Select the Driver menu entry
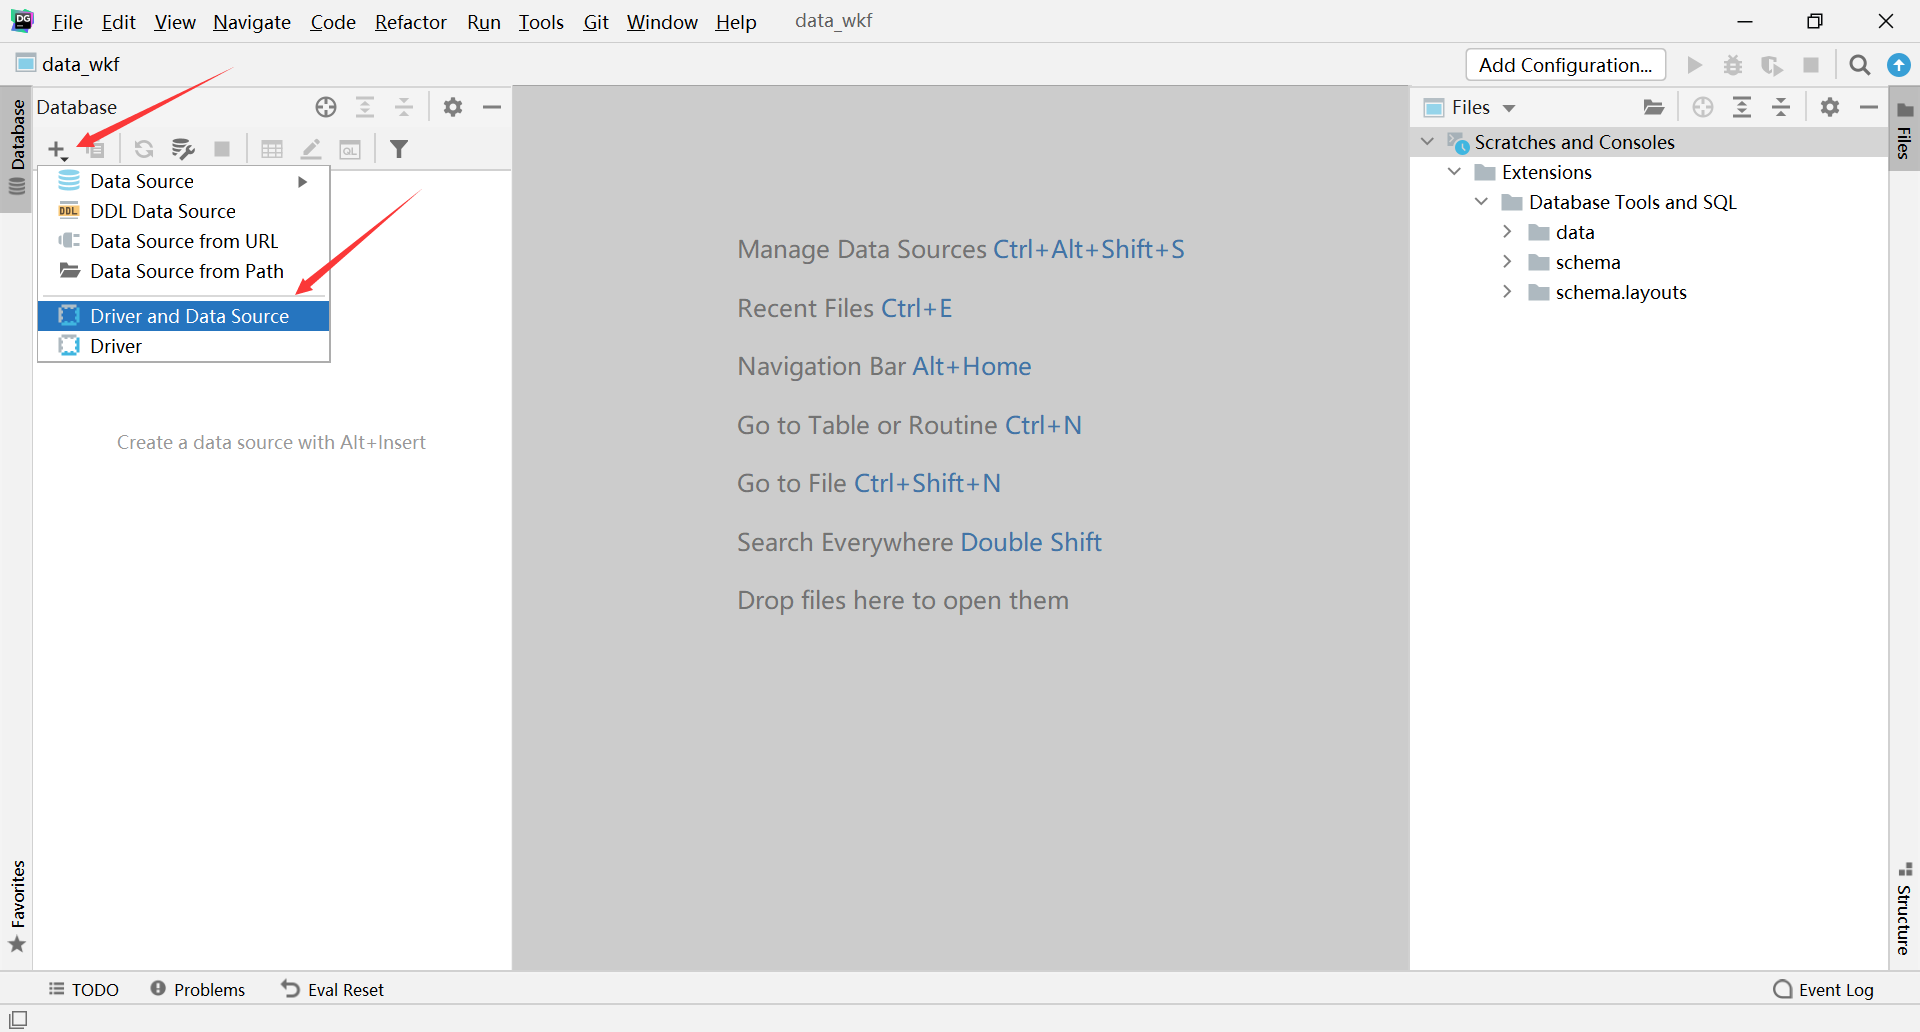The height and width of the screenshot is (1032, 1920). click(184, 346)
